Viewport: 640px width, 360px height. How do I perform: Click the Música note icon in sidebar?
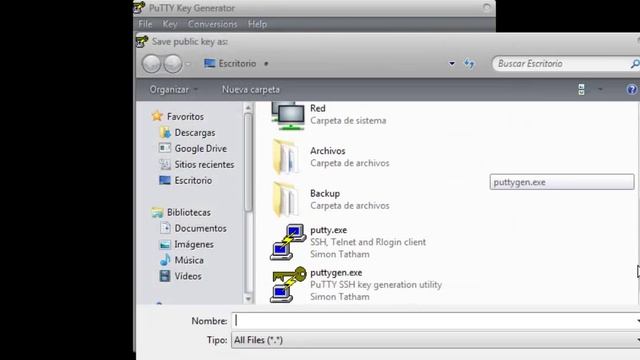pos(165,260)
